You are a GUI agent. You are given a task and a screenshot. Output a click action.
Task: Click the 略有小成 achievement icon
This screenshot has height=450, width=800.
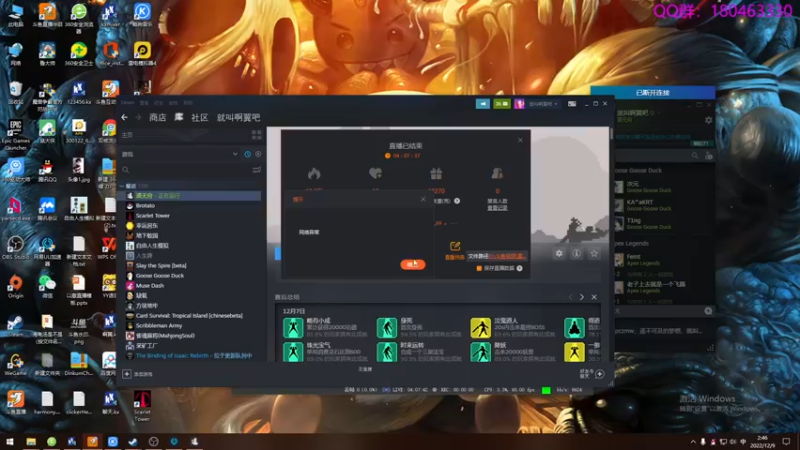pos(293,328)
